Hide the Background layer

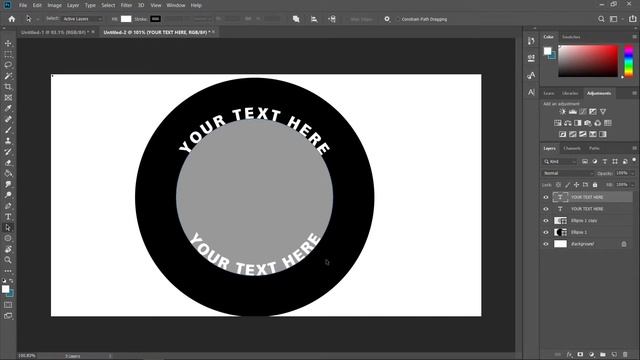tap(546, 244)
